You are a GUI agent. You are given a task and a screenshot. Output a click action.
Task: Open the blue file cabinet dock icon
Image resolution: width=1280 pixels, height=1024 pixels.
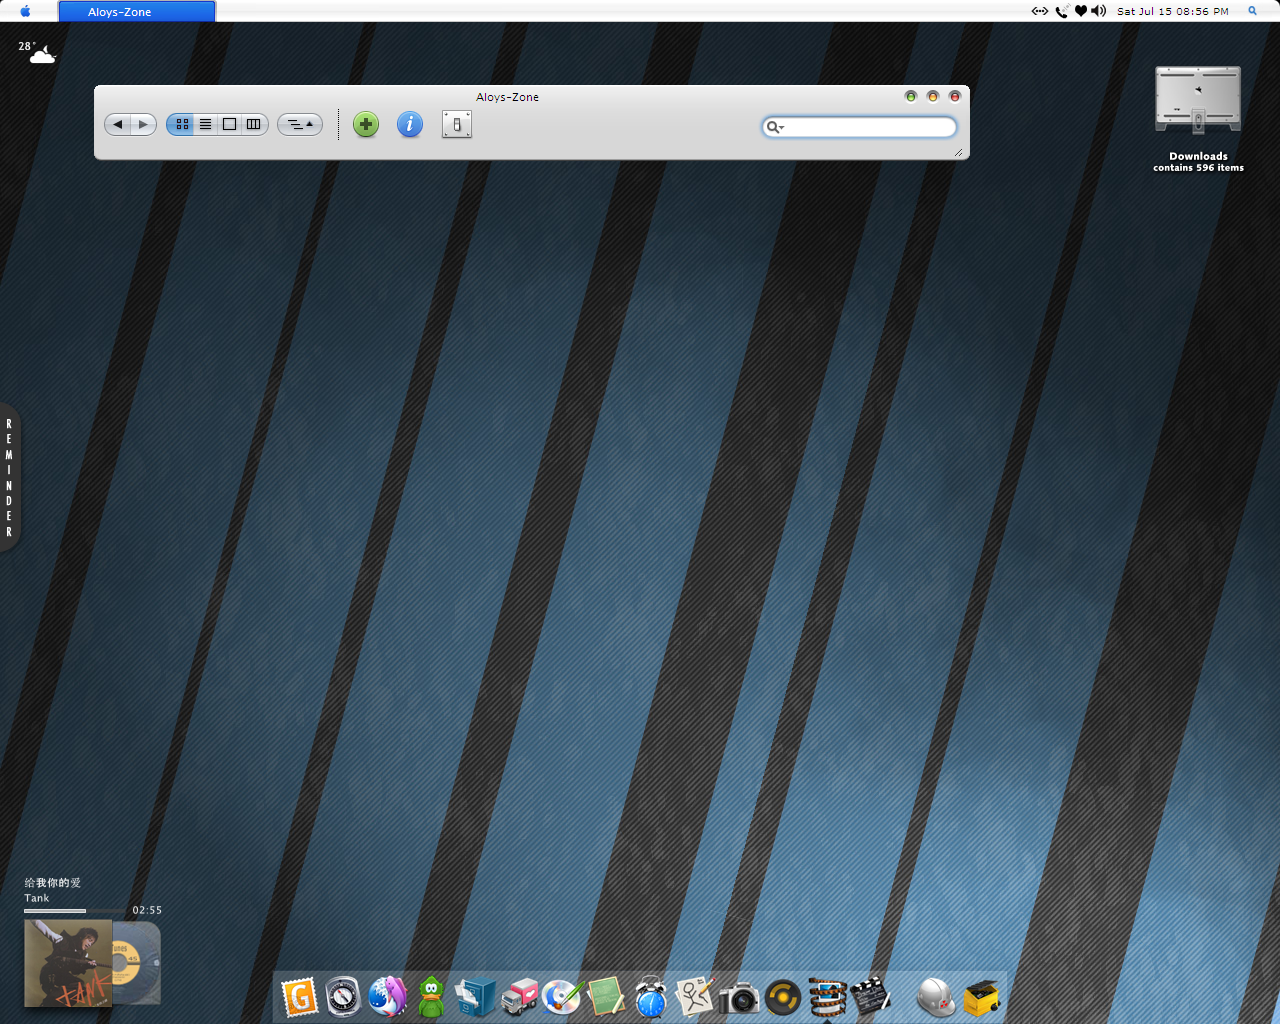[475, 997]
